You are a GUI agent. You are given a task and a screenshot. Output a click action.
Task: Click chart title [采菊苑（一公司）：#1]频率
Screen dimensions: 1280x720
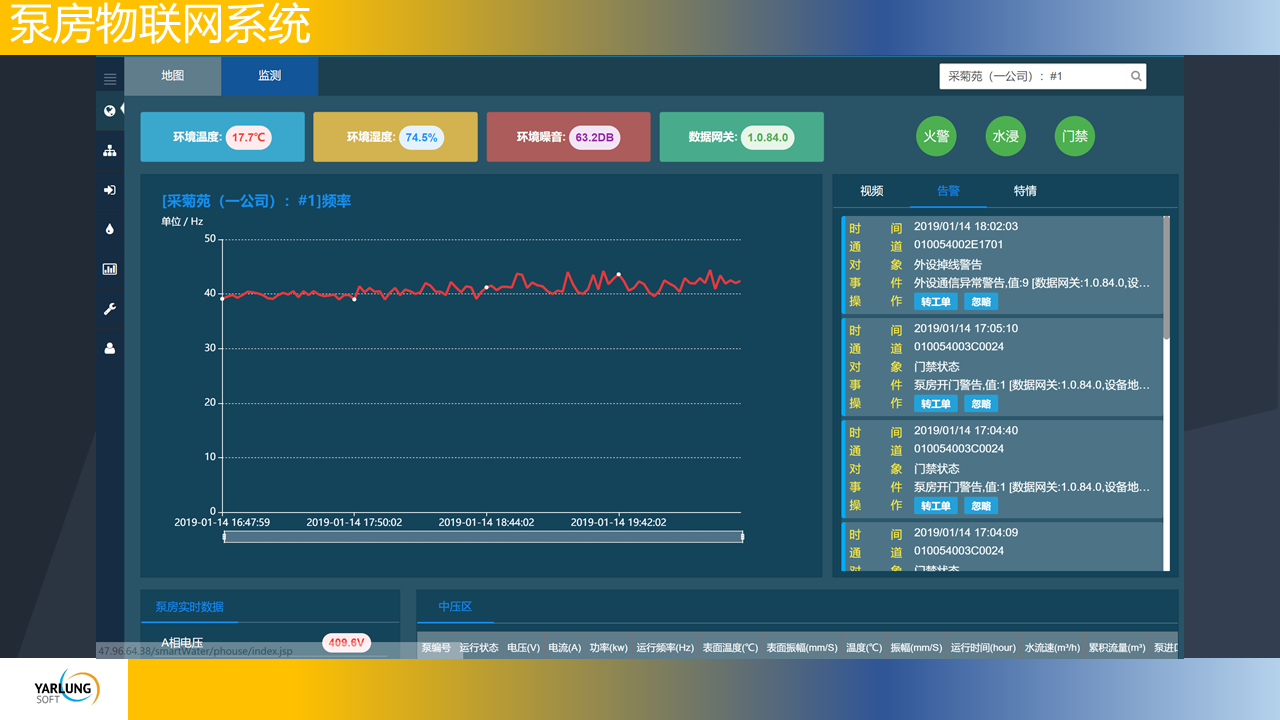[x=256, y=201]
